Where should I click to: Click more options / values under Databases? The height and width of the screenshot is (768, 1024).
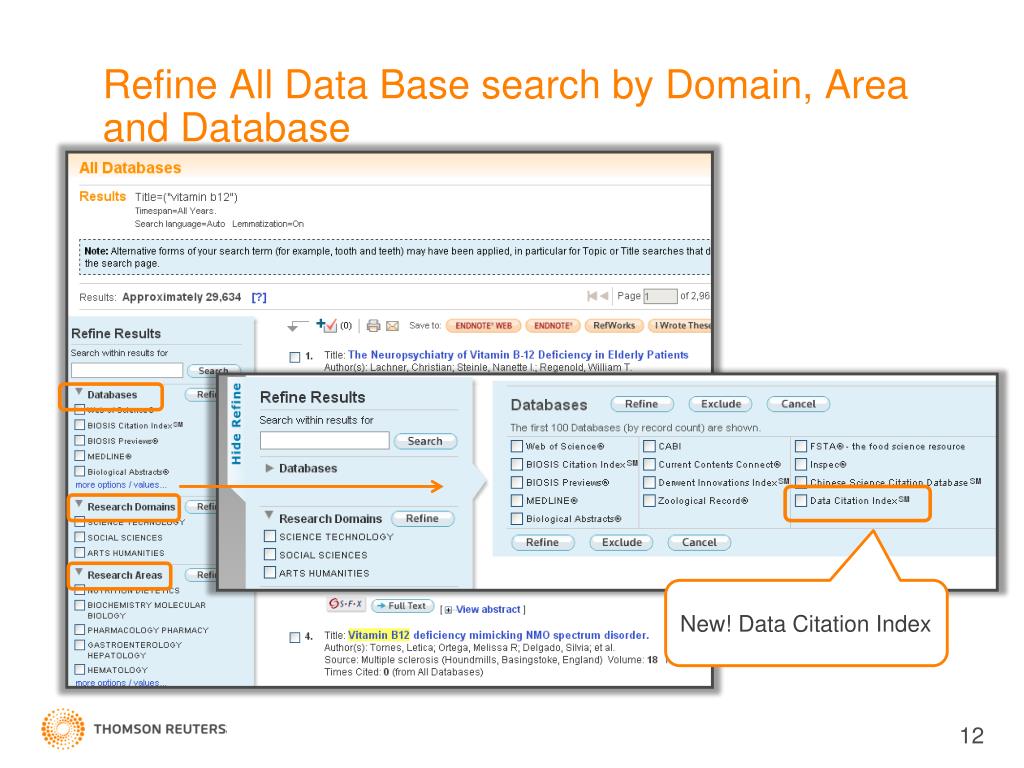tap(121, 485)
